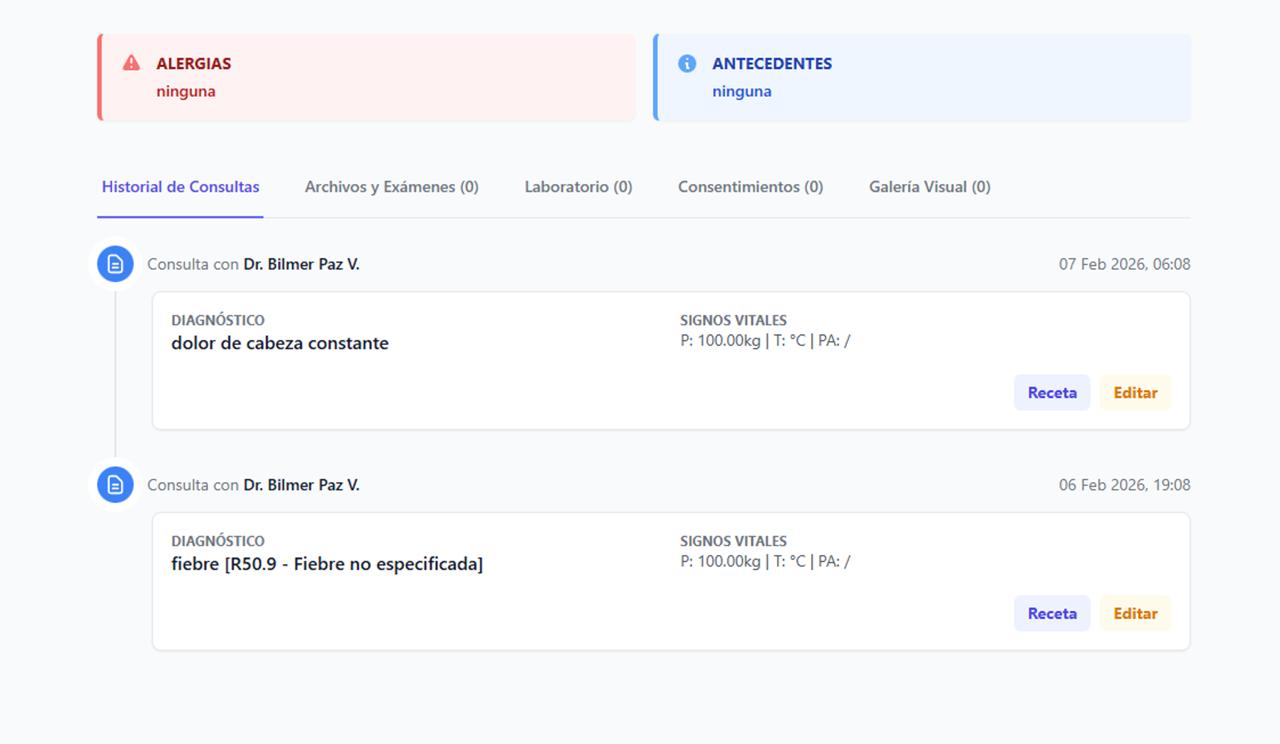The height and width of the screenshot is (744, 1280).
Task: Click Editar on the fiebre consultation
Action: [1135, 613]
